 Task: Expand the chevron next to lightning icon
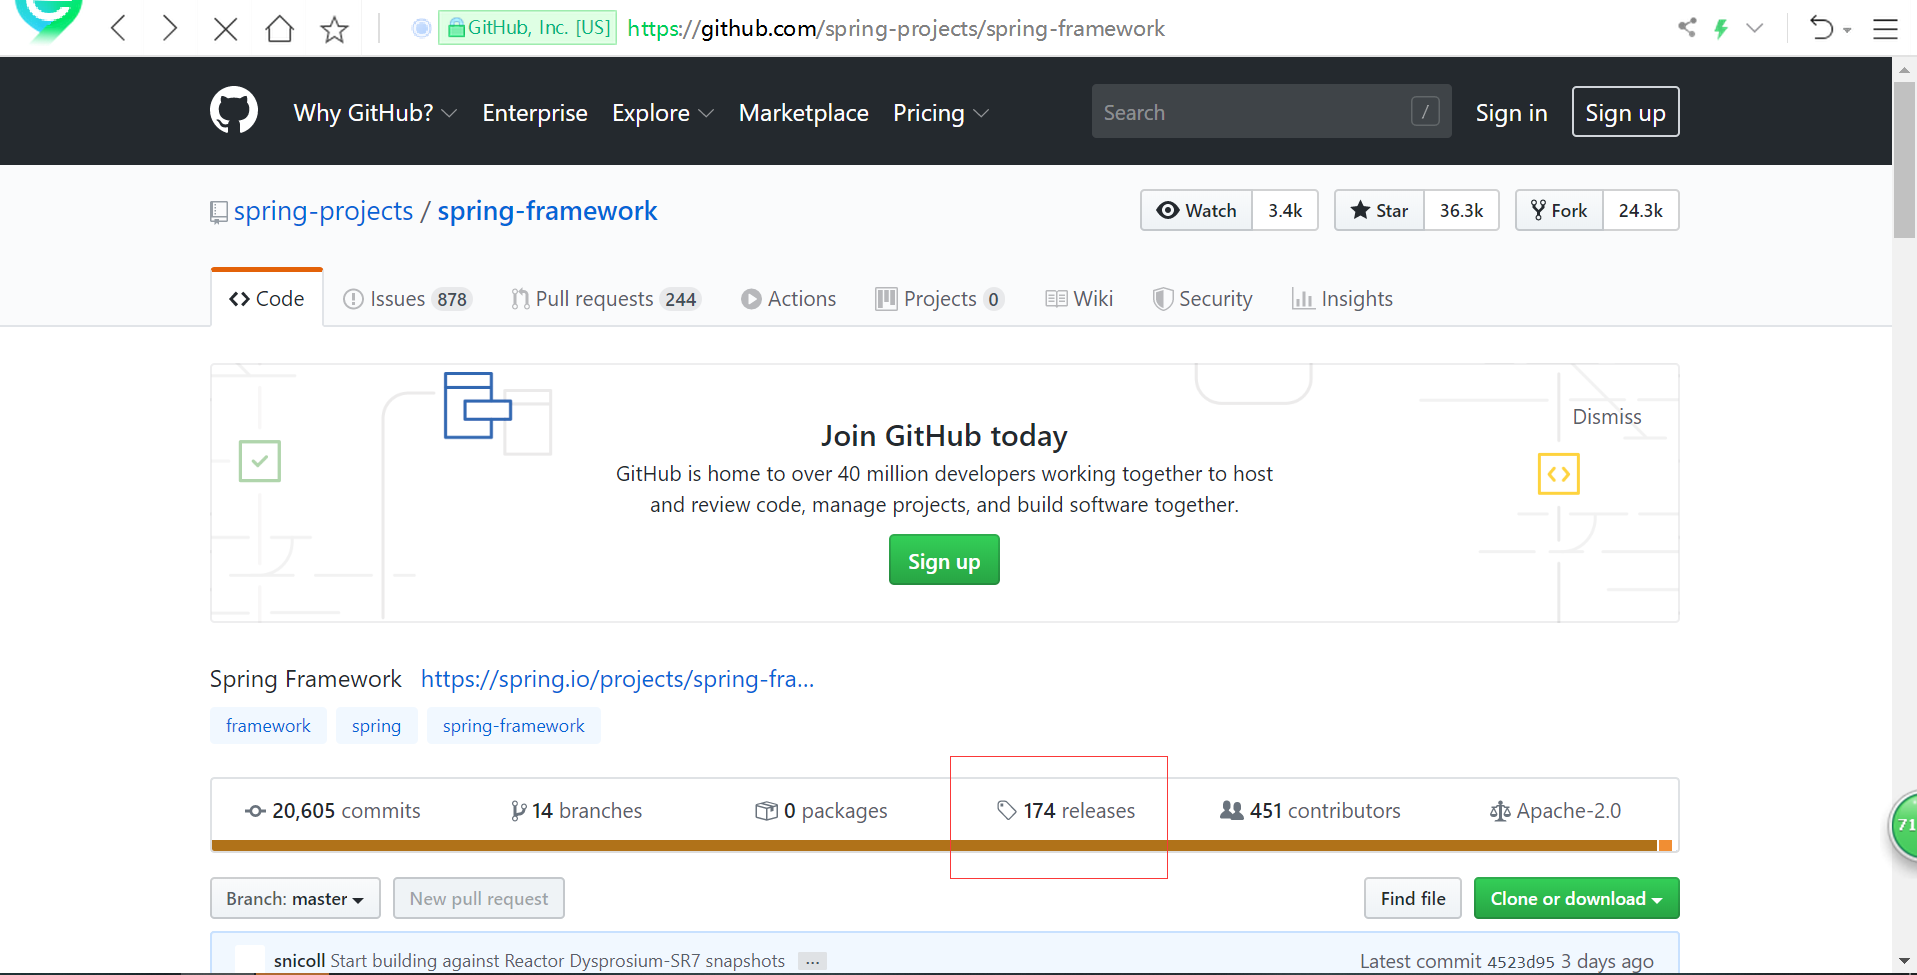(x=1755, y=28)
